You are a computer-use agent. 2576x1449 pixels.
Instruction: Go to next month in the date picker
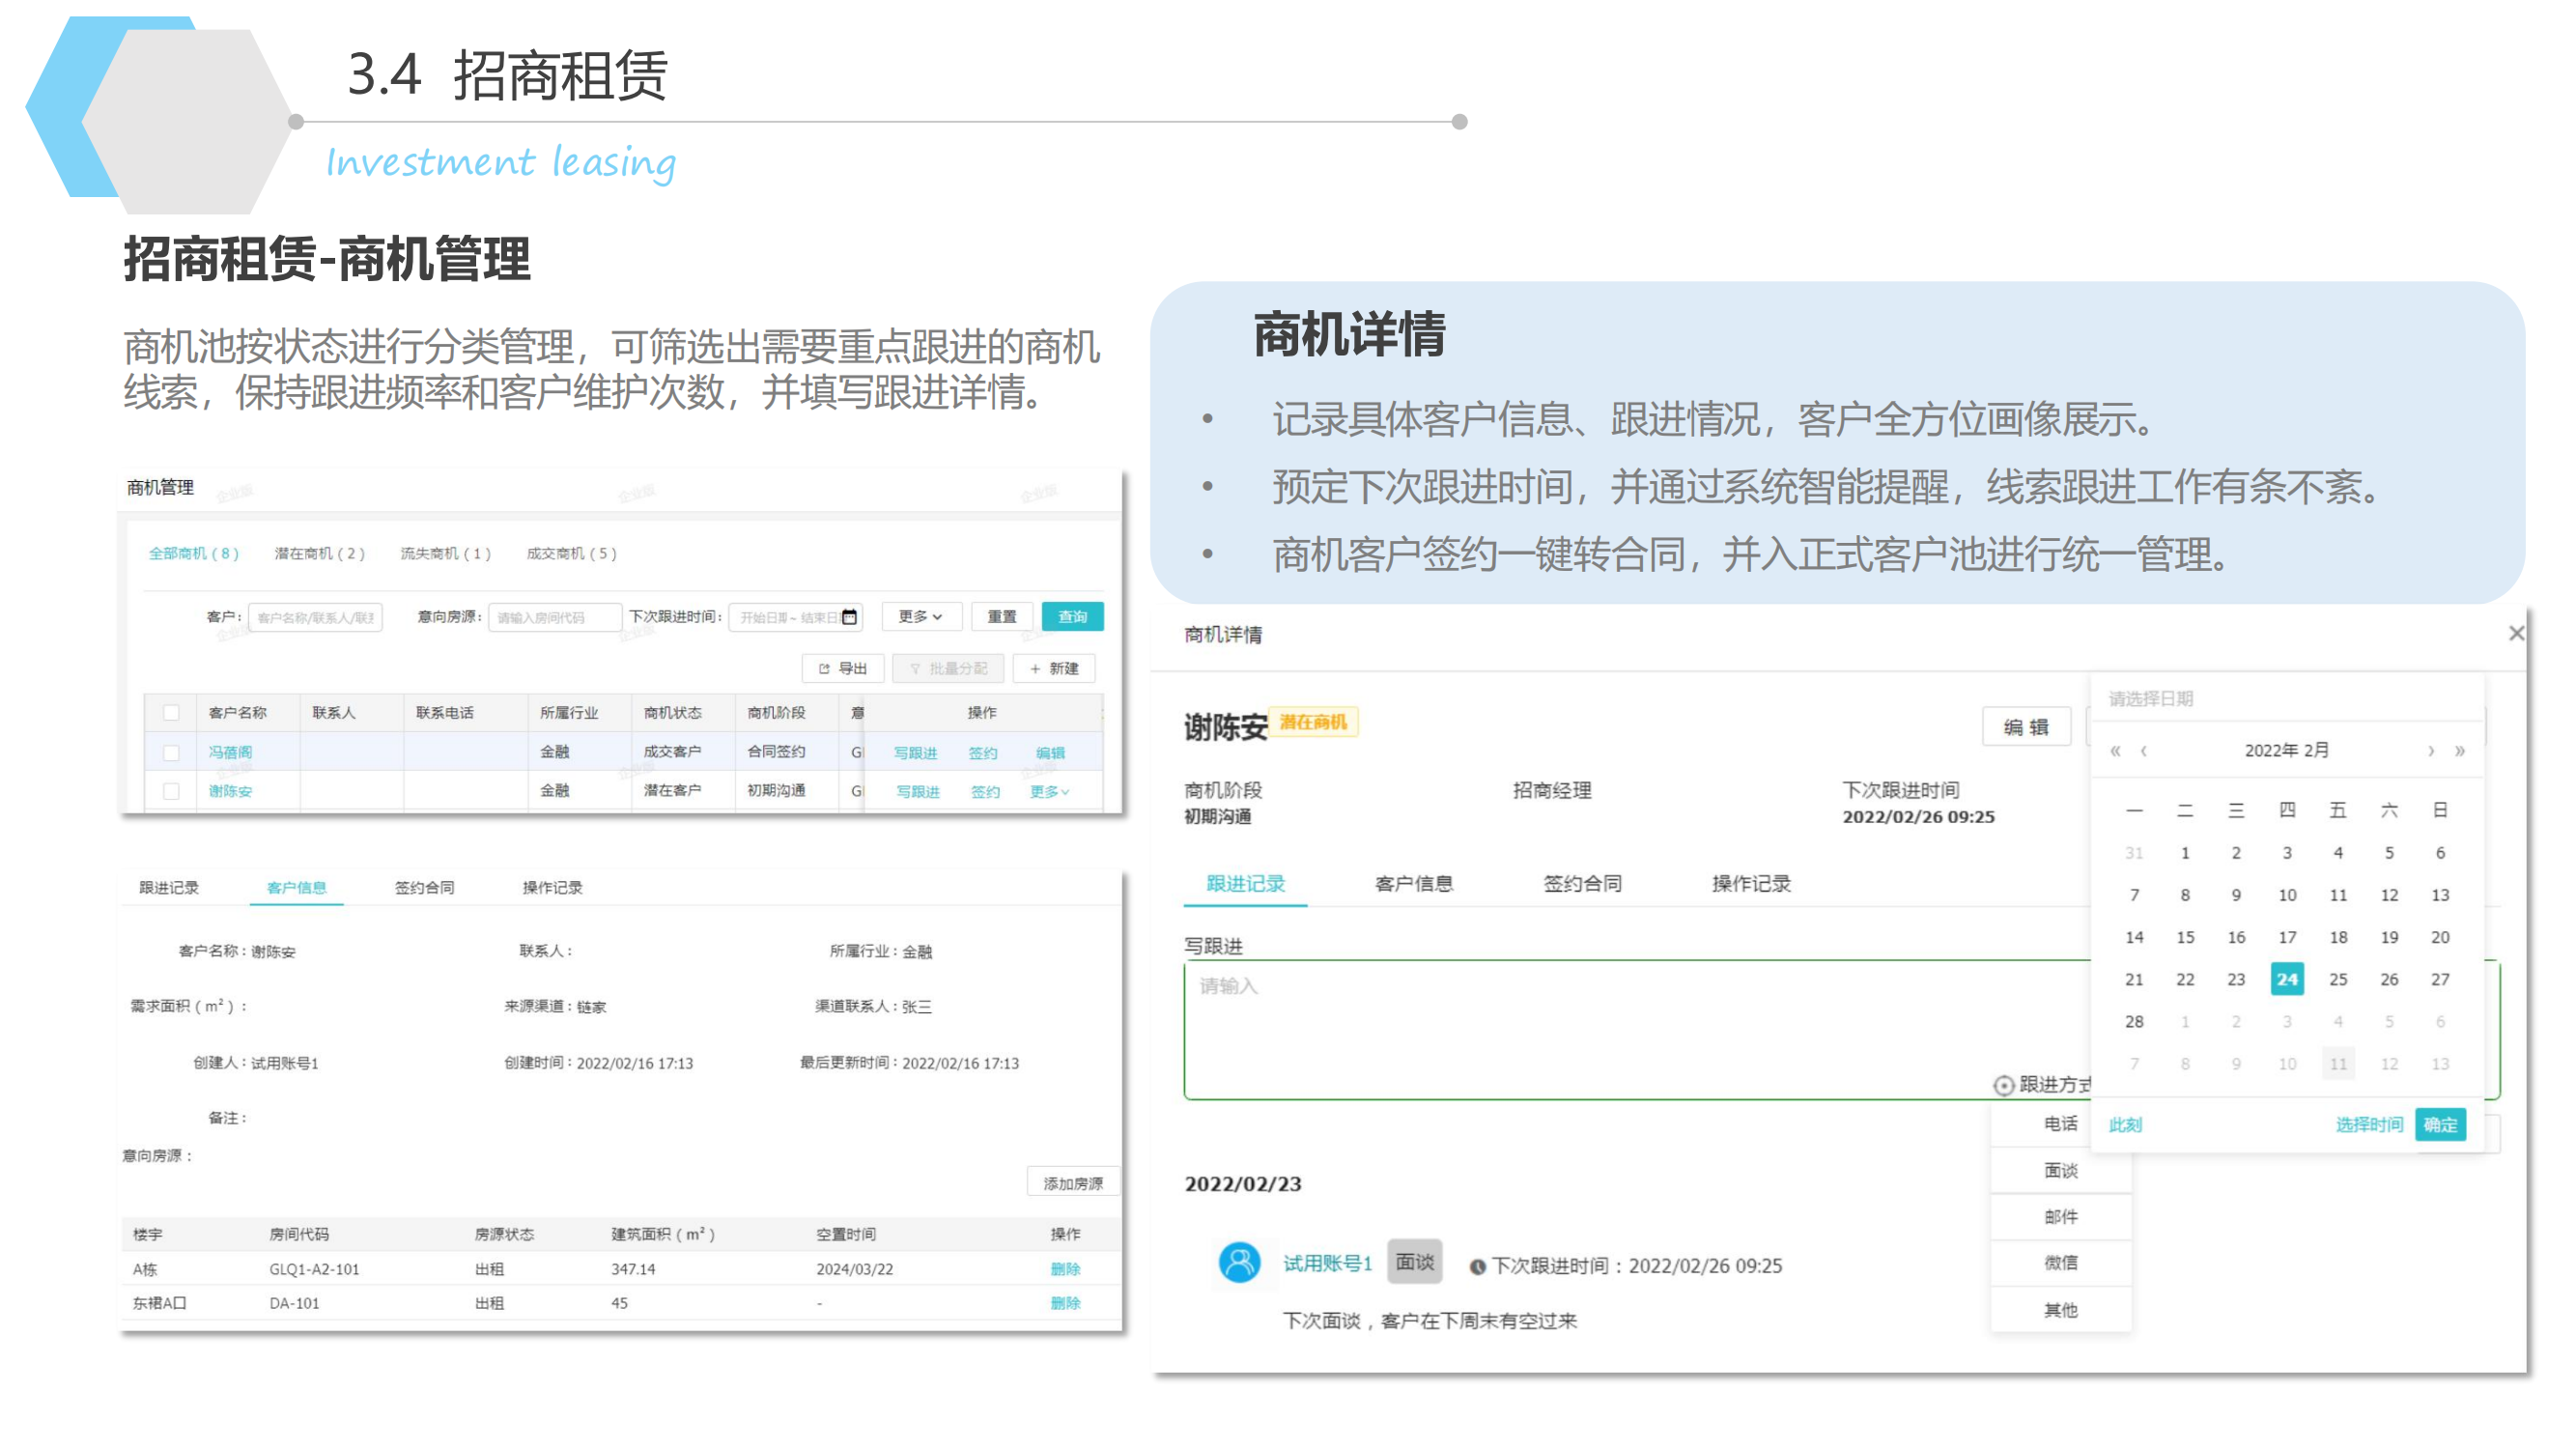click(2431, 751)
